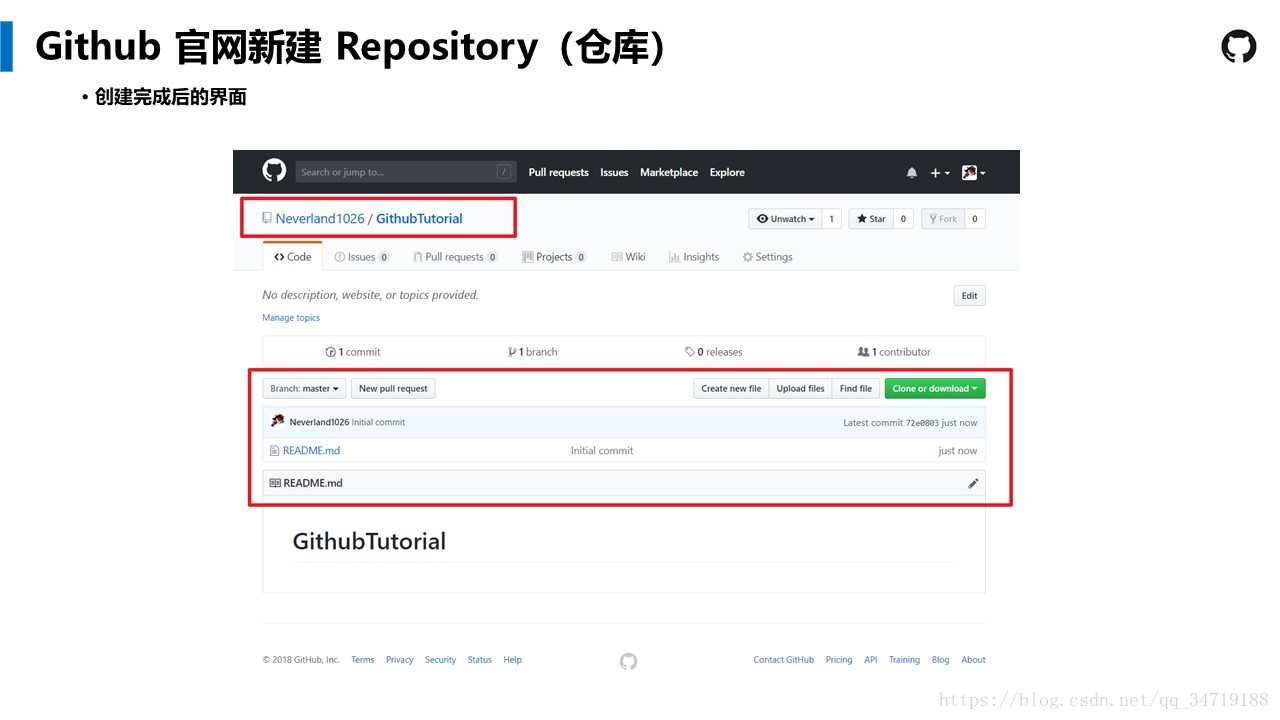The width and height of the screenshot is (1280, 720).
Task: Star the repository
Action: pos(871,219)
